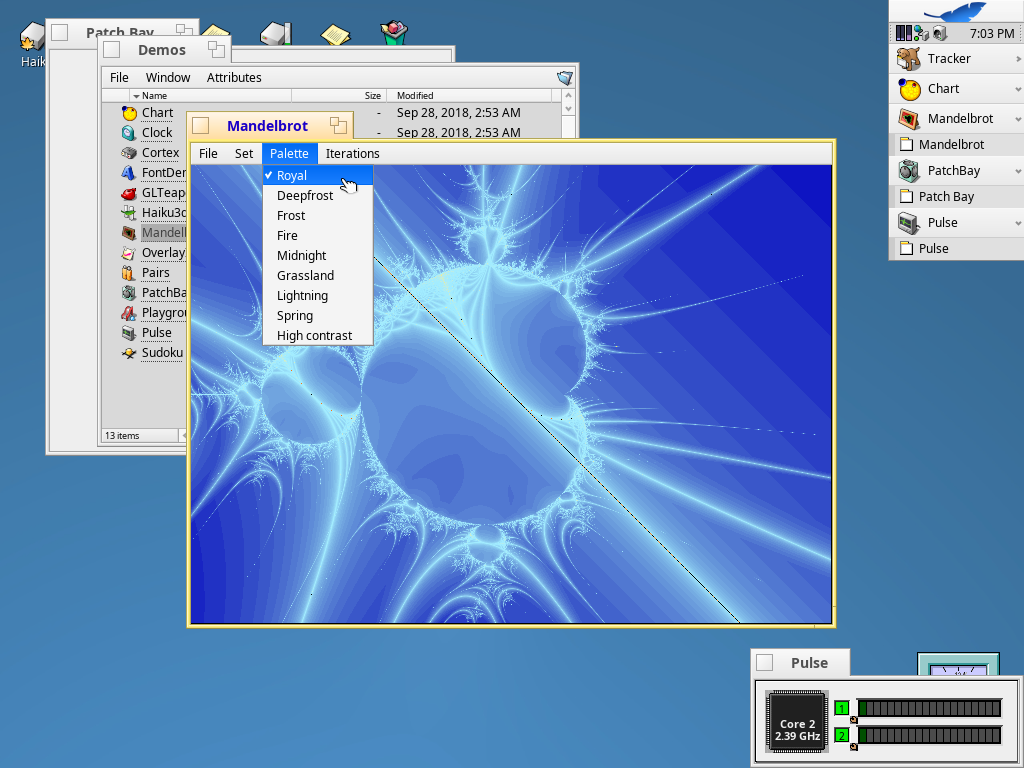Collapse the Chart entry arrow in Deskbar
Viewport: 1024px width, 768px height.
[1018, 89]
